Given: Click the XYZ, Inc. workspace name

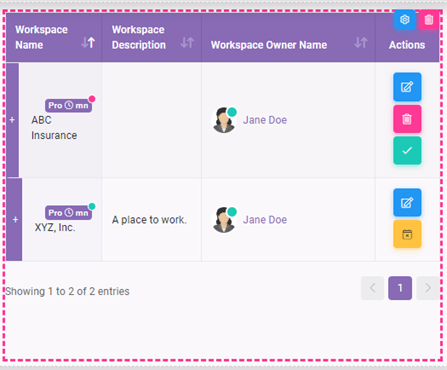Looking at the screenshot, I should click(x=55, y=228).
